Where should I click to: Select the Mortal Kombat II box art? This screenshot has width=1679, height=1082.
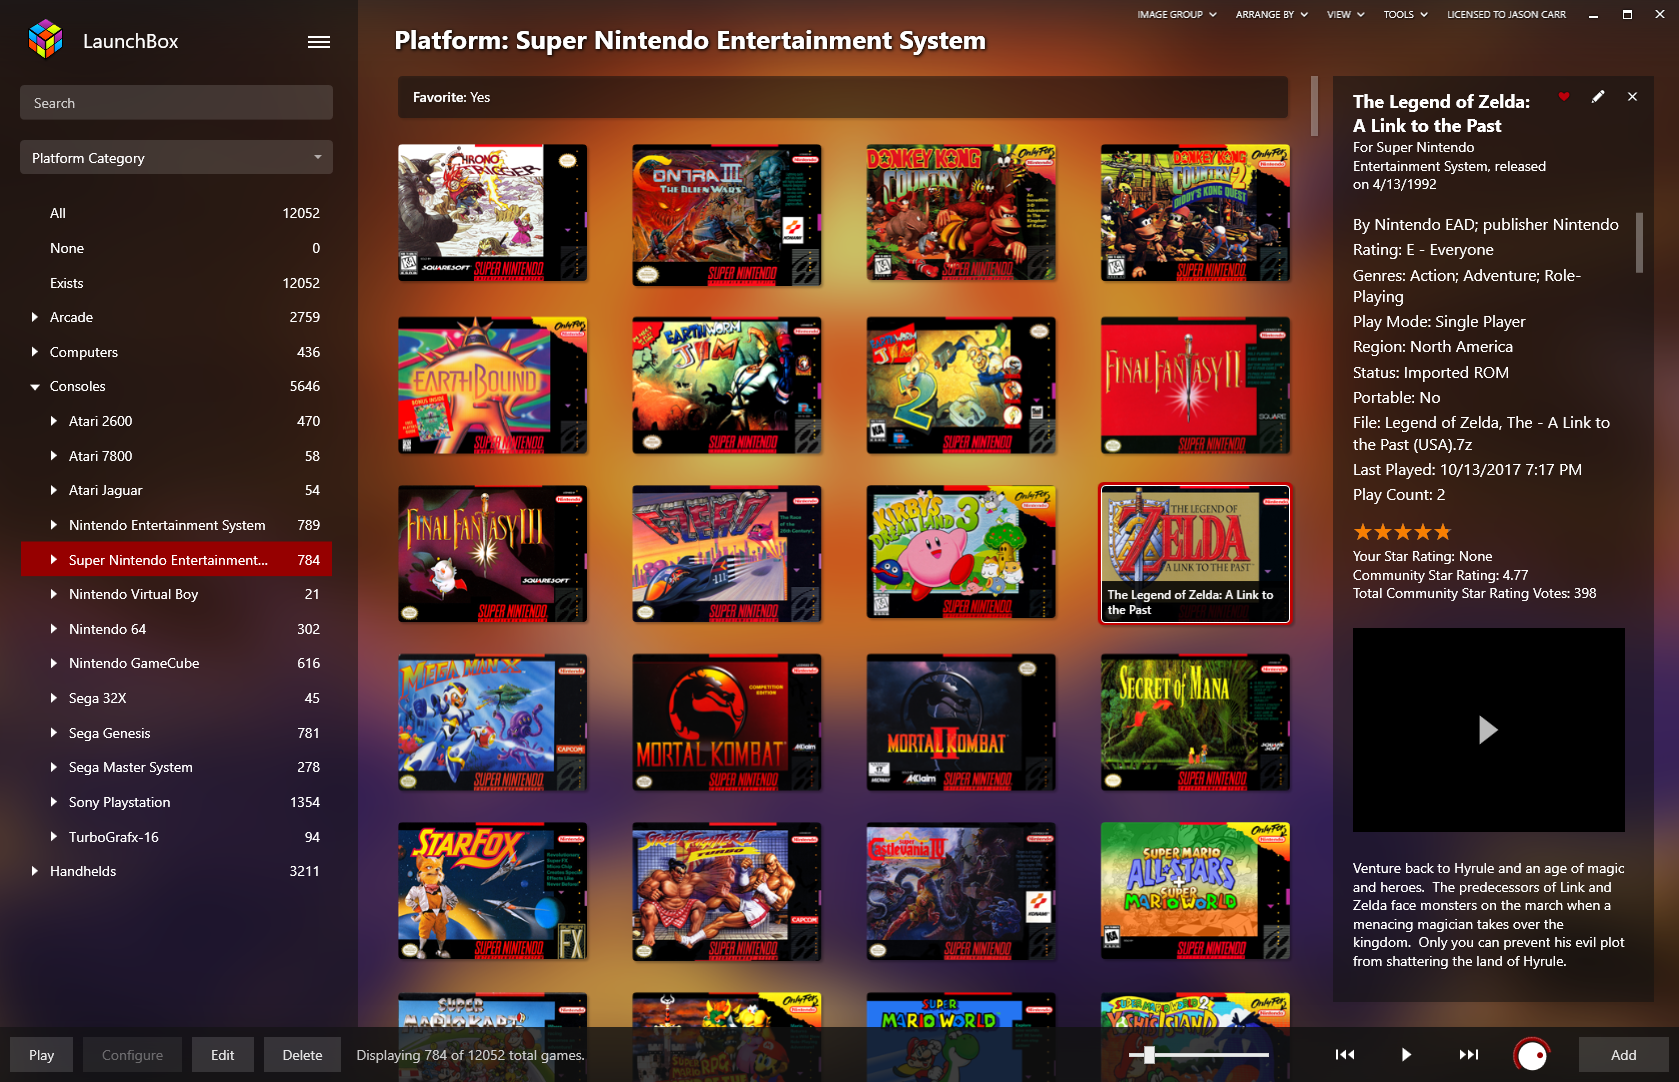click(961, 723)
